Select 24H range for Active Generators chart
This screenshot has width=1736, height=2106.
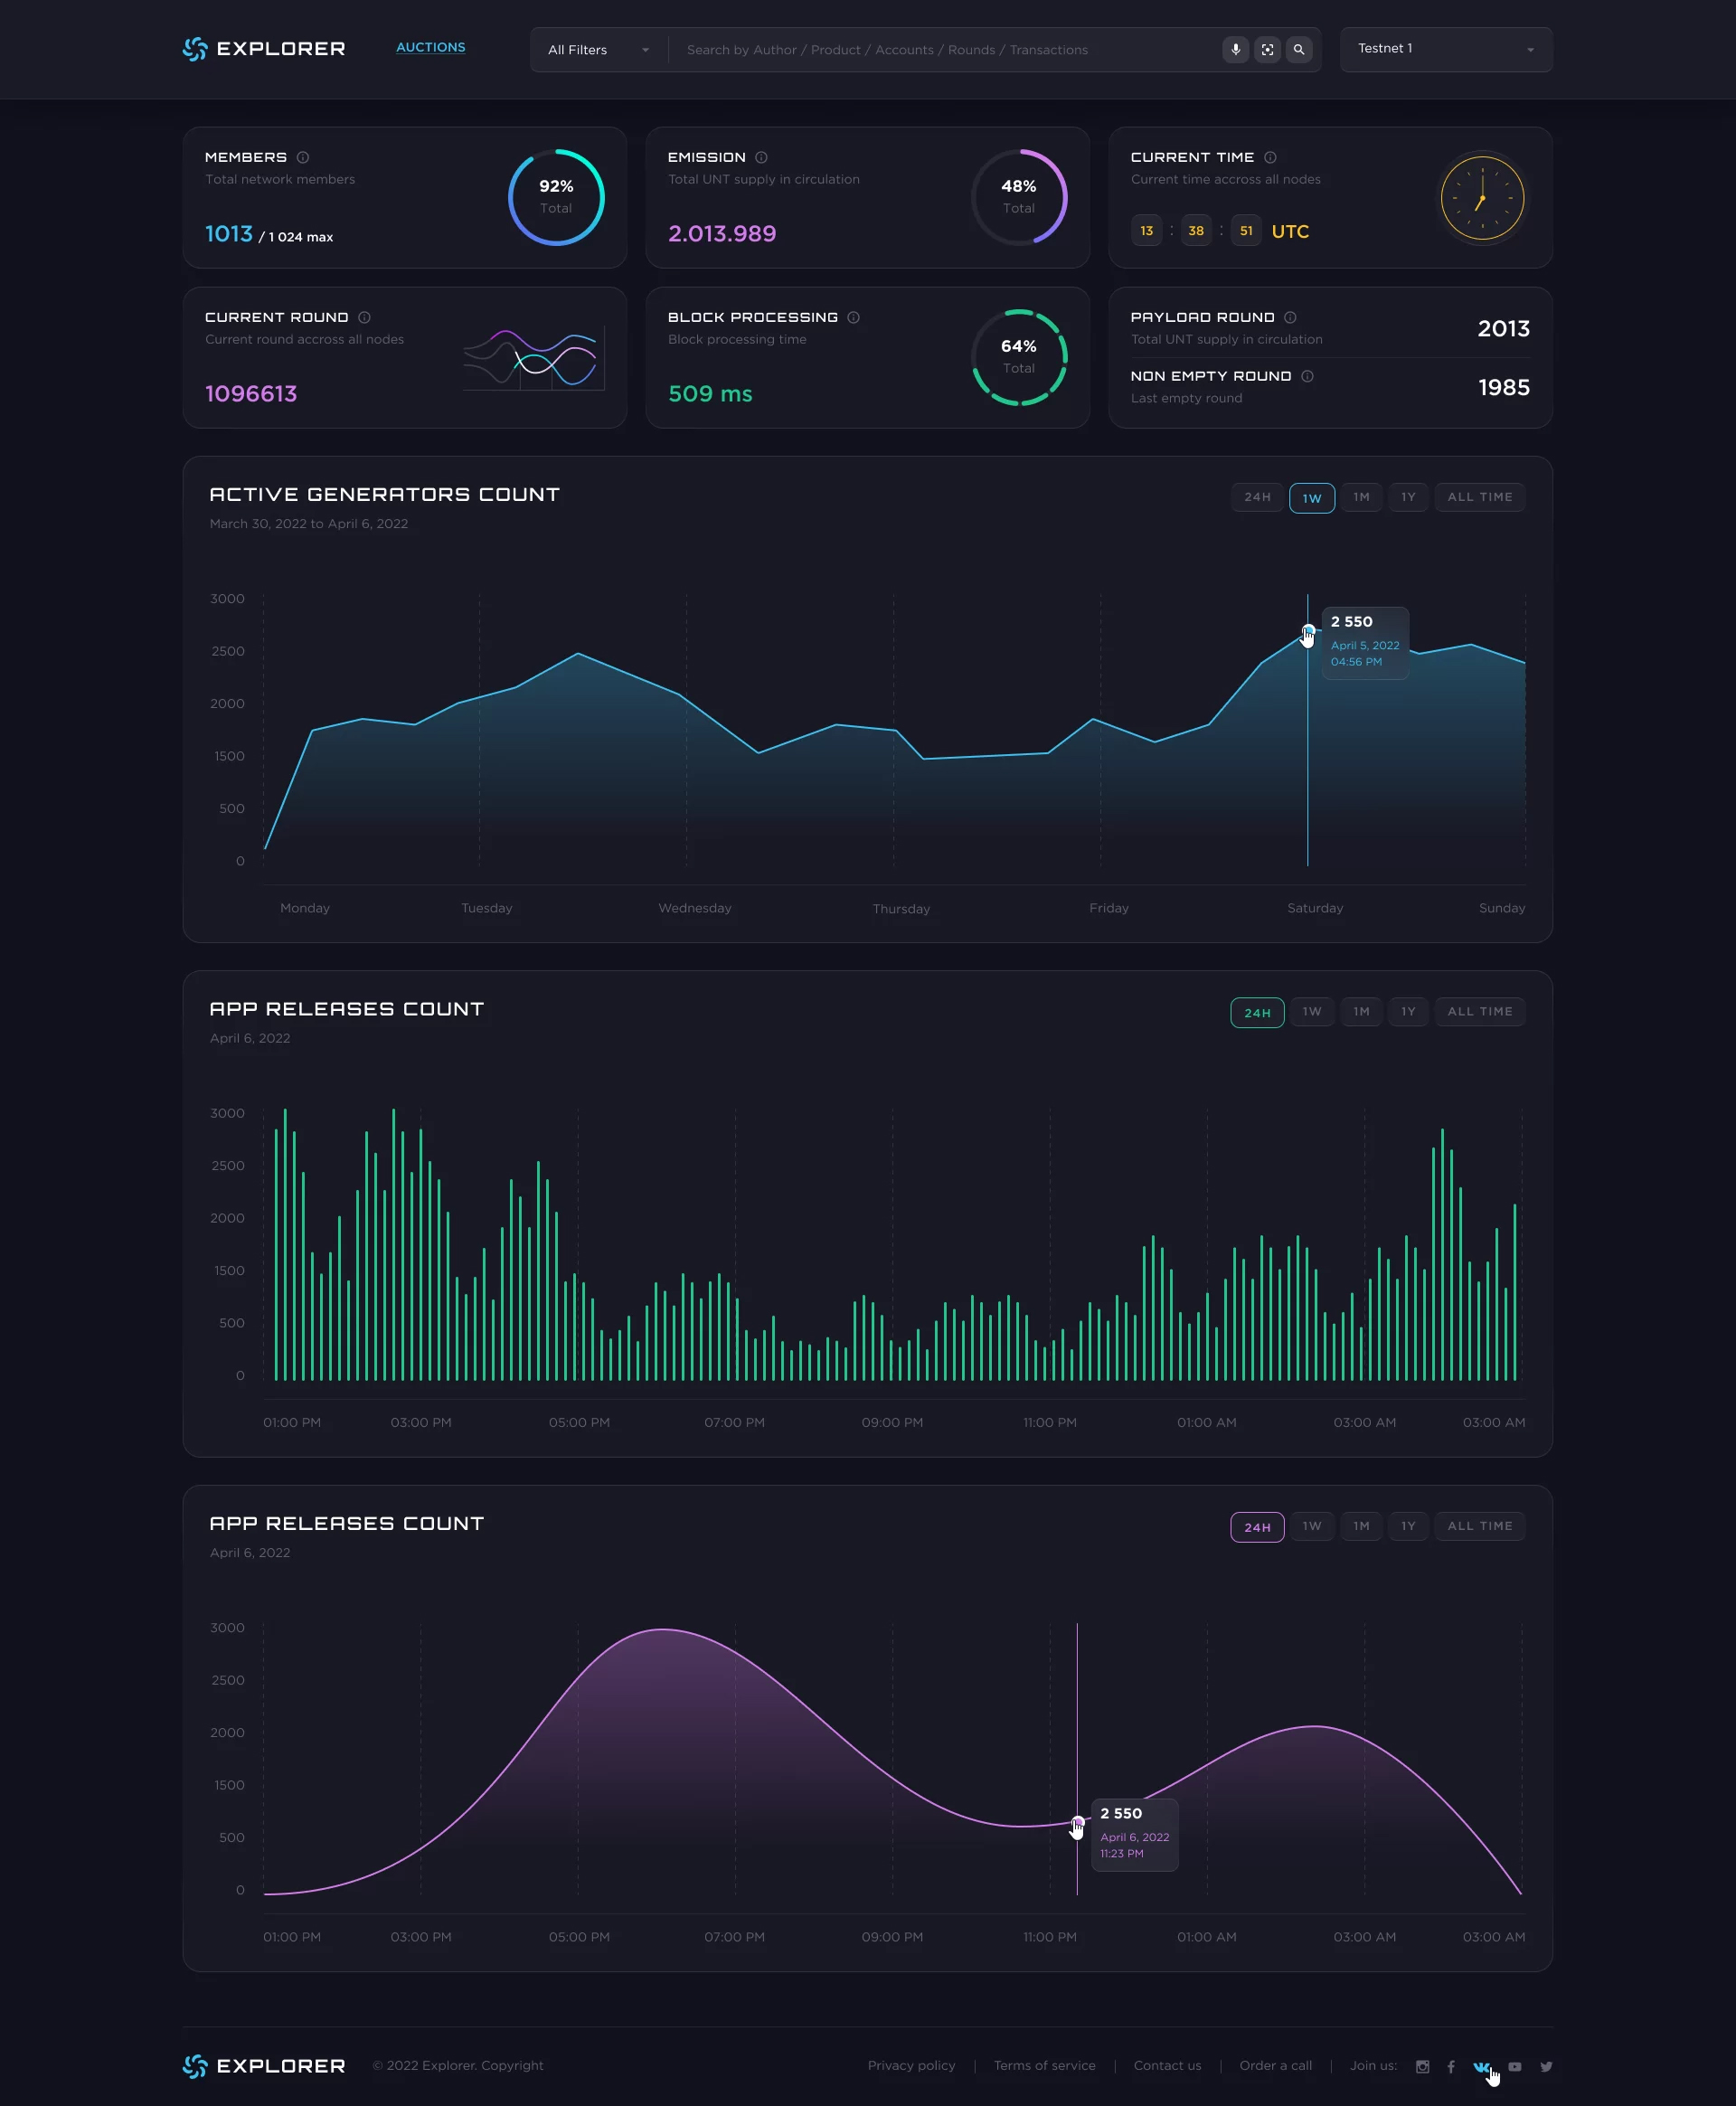point(1257,497)
